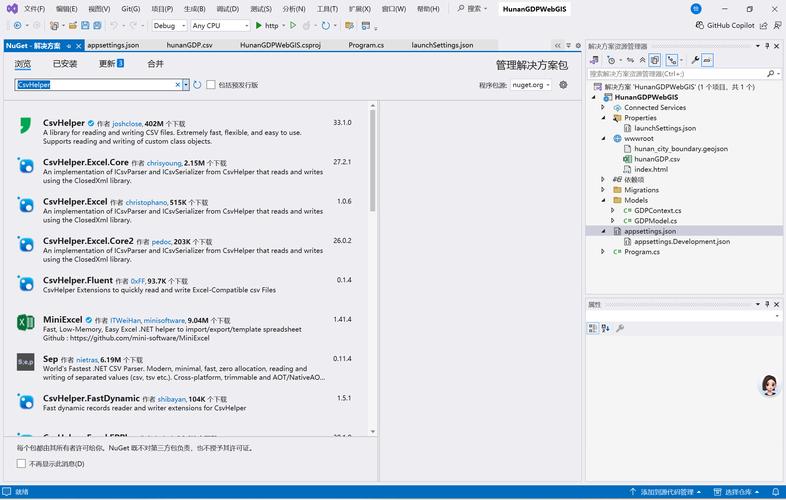Switch to the Installed packages tab
This screenshot has width=786, height=500.
pyautogui.click(x=65, y=64)
